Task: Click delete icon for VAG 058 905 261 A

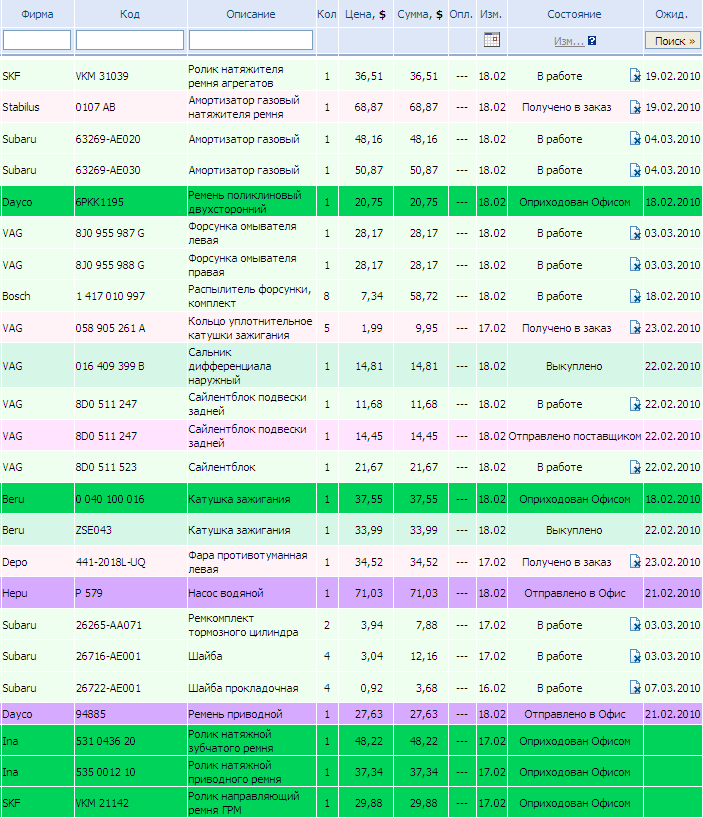Action: 635,328
